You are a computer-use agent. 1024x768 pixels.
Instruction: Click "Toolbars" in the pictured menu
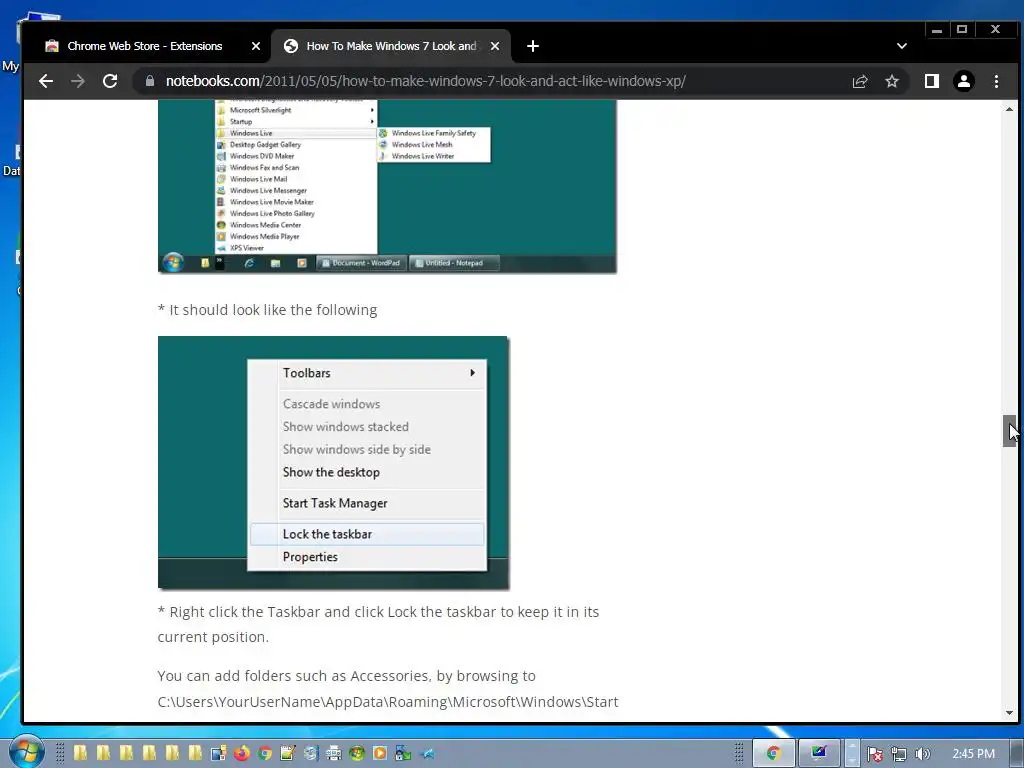point(366,373)
